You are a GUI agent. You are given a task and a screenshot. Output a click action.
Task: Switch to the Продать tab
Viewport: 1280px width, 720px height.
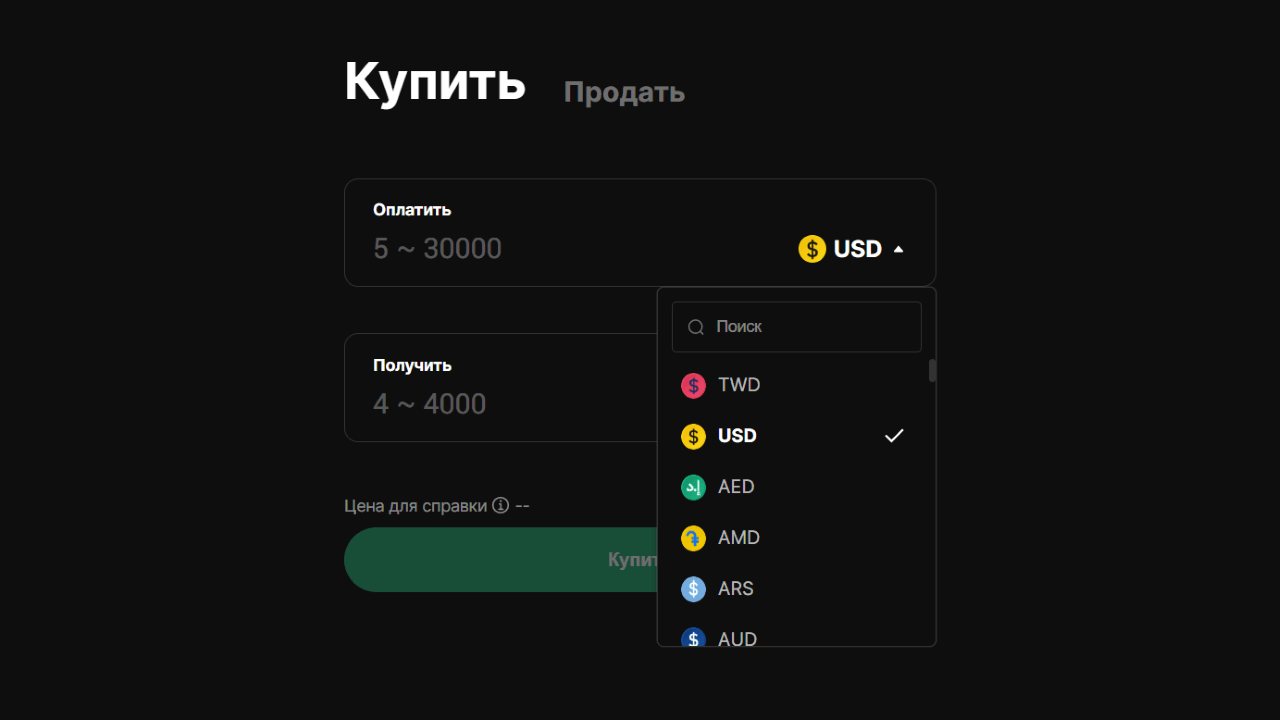pyautogui.click(x=624, y=92)
